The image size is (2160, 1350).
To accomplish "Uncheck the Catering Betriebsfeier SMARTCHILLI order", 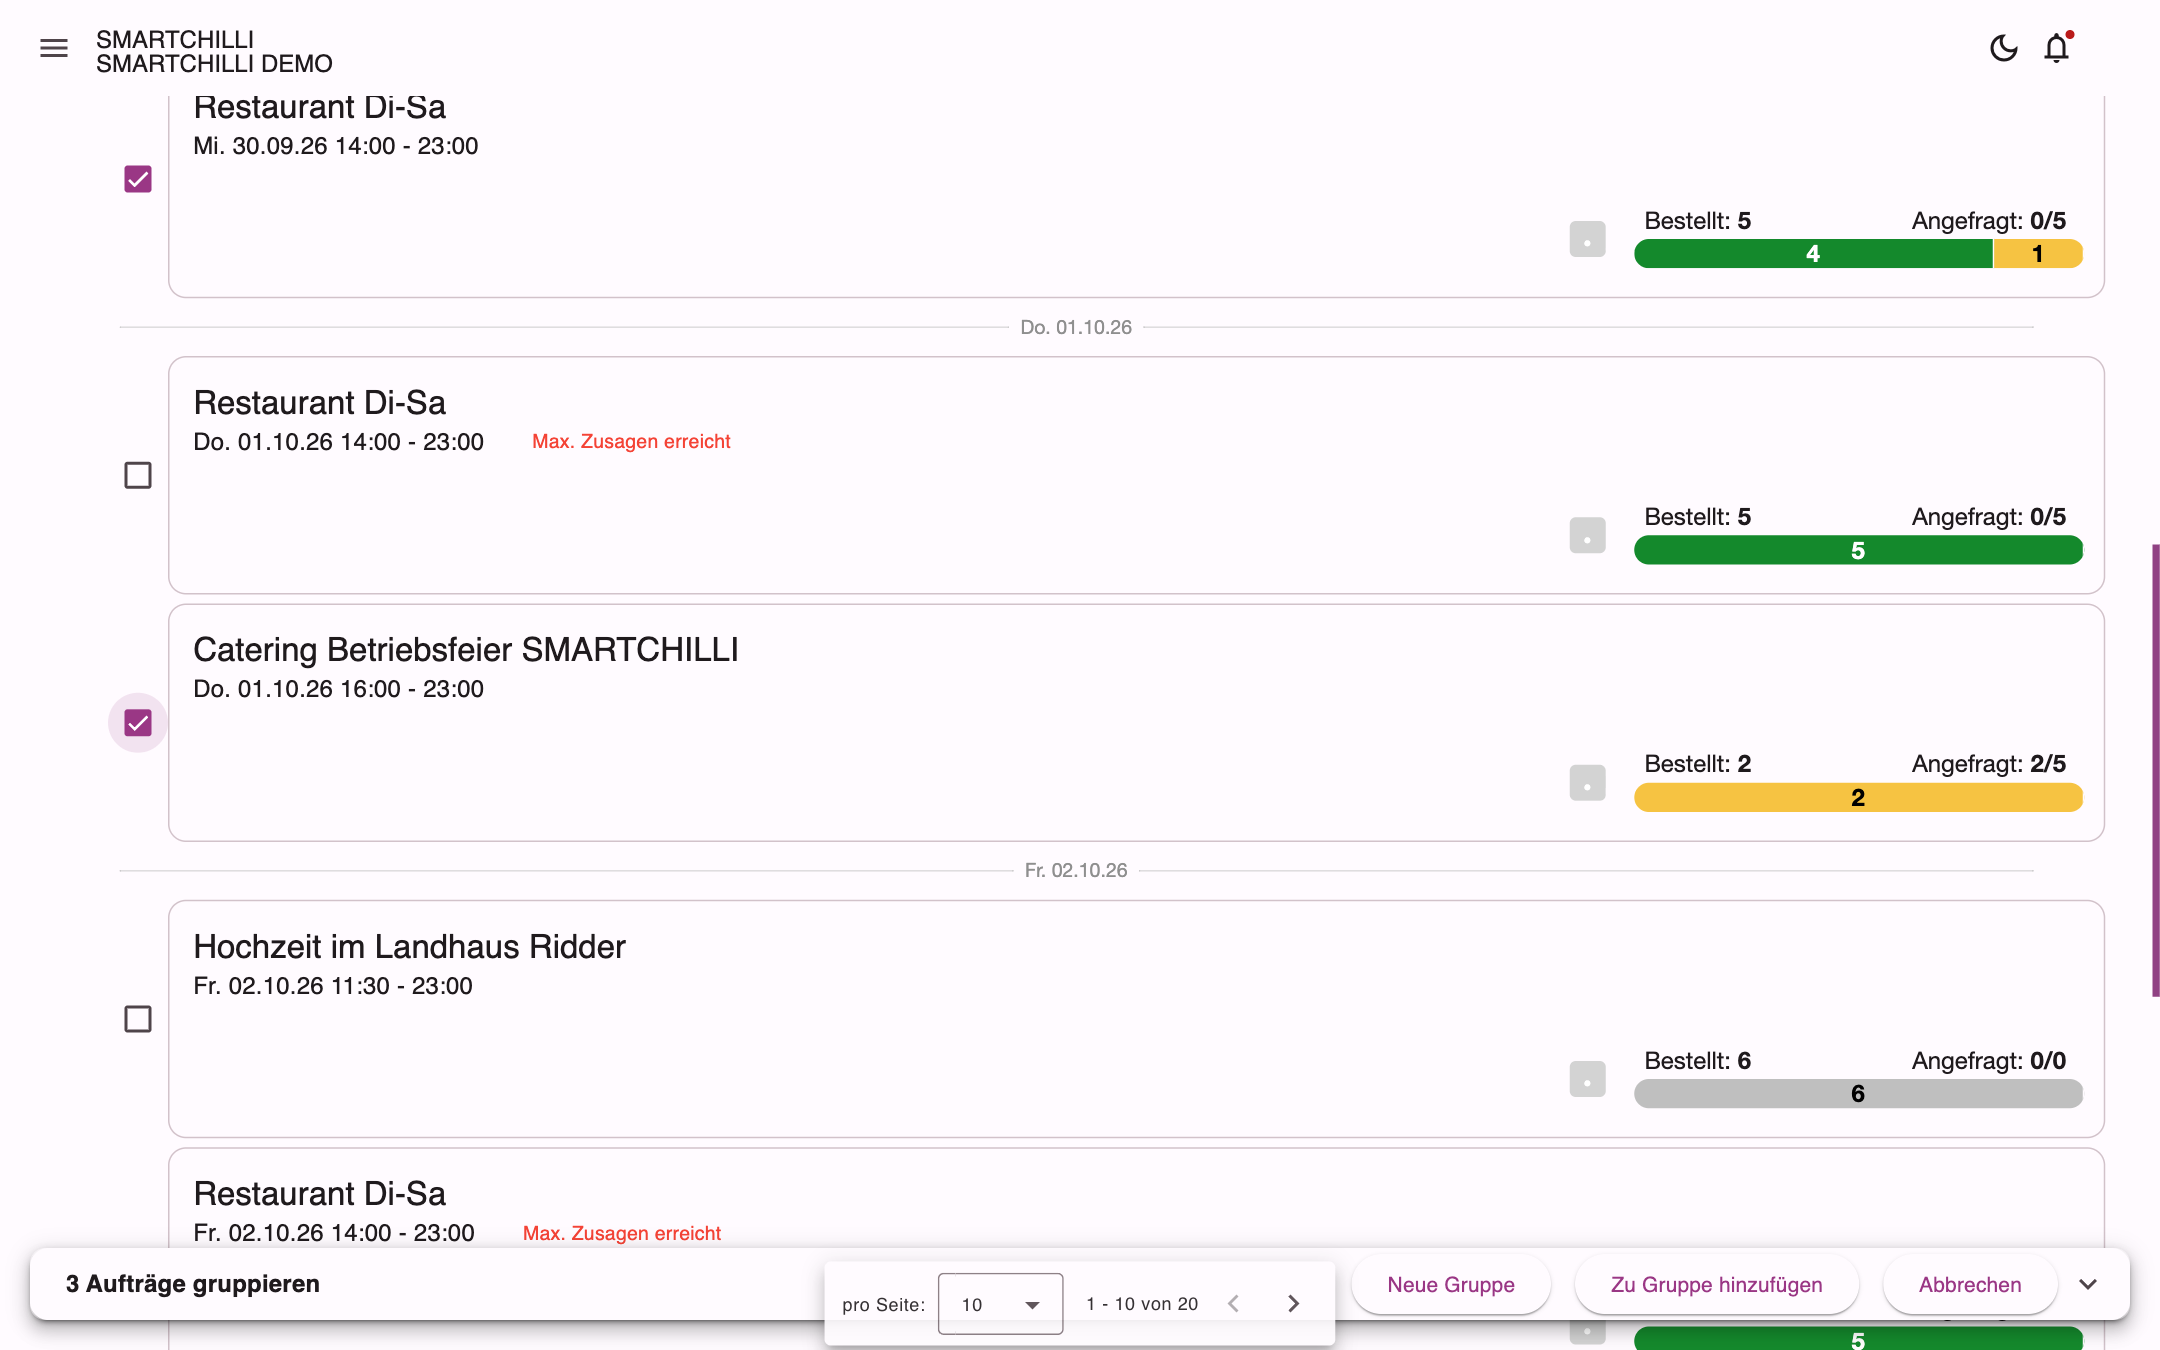I will click(x=138, y=723).
